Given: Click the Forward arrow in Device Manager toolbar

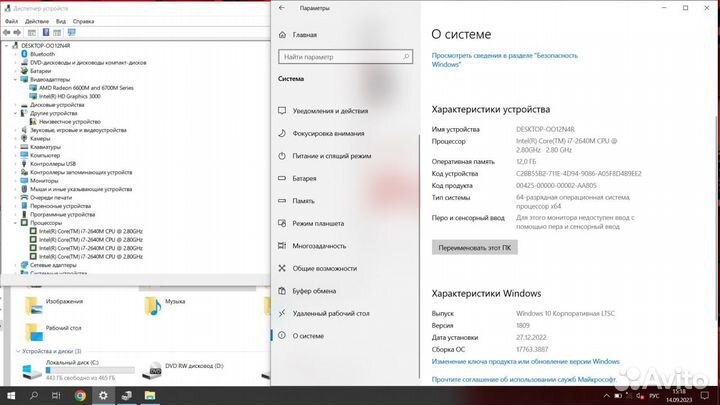Looking at the screenshot, I should click(17, 33).
